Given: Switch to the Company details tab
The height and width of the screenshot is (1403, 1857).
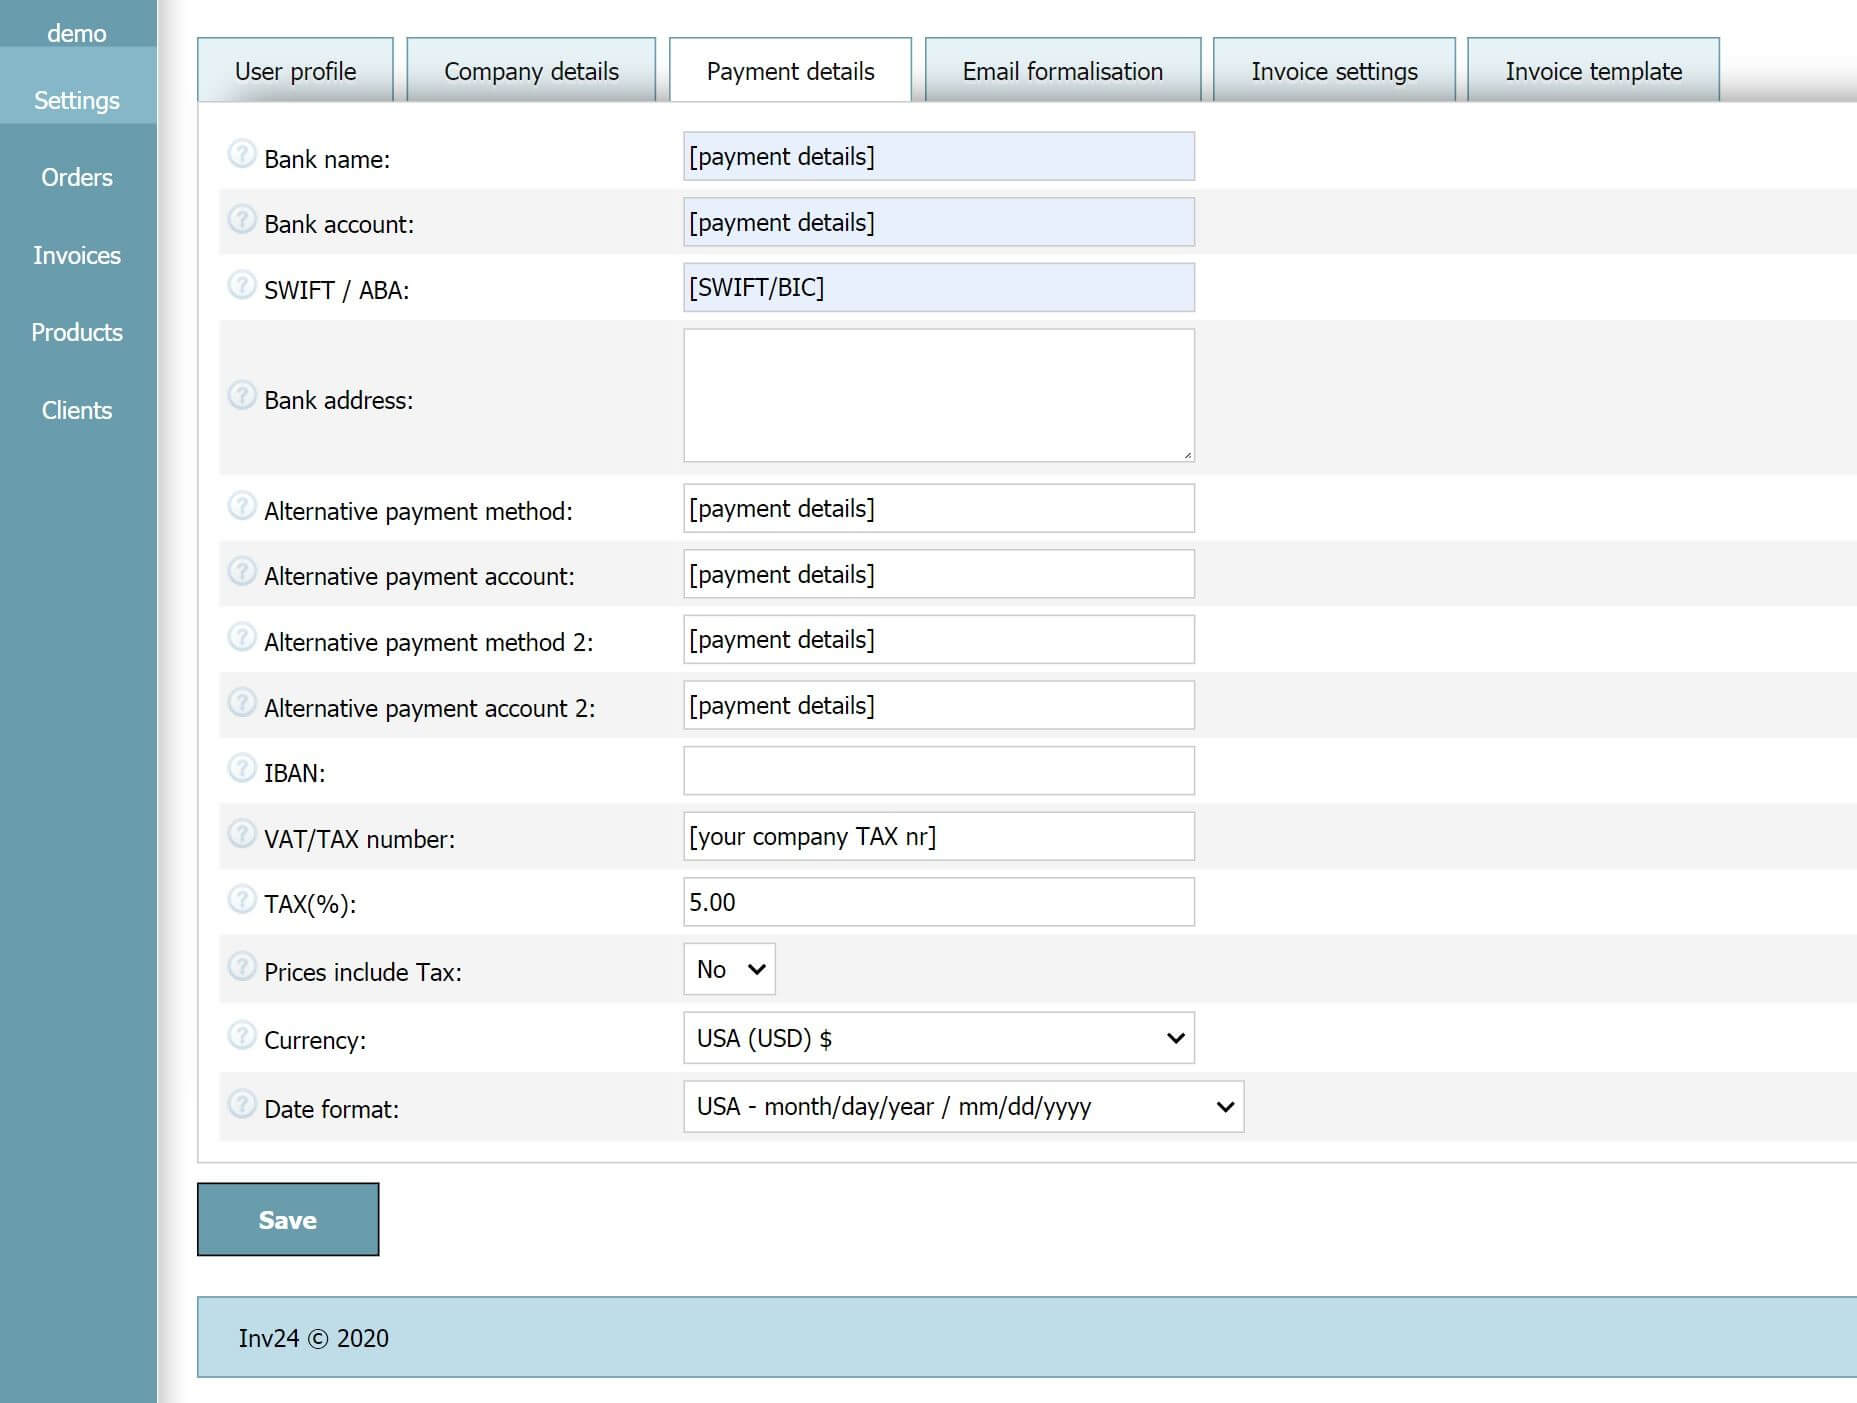Looking at the screenshot, I should point(531,70).
